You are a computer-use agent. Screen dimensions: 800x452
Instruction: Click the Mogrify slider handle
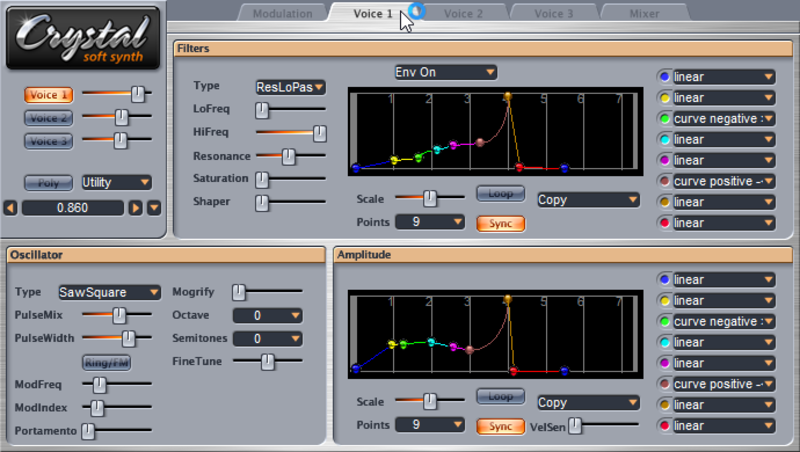pyautogui.click(x=239, y=292)
